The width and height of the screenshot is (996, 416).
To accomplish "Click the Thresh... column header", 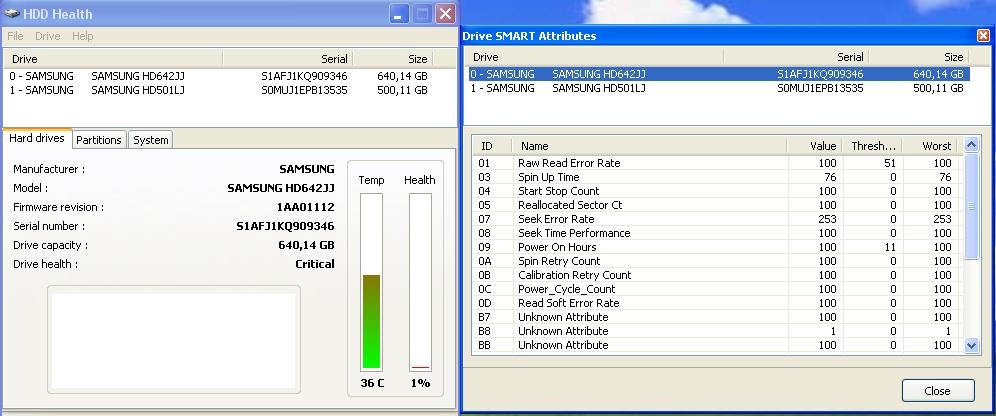I will pyautogui.click(x=873, y=146).
